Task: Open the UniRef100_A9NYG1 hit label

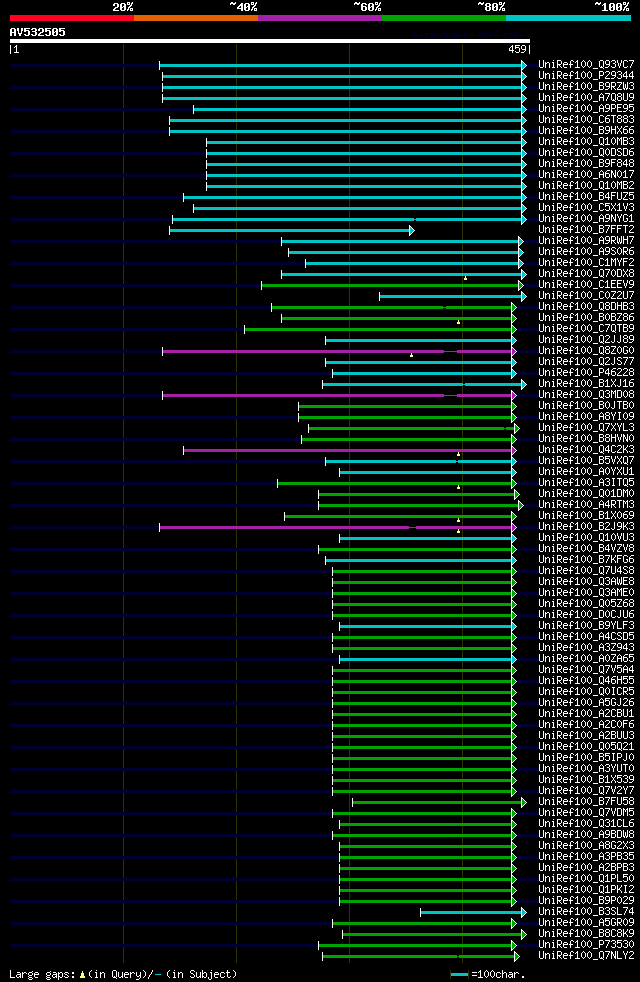Action: tap(586, 219)
